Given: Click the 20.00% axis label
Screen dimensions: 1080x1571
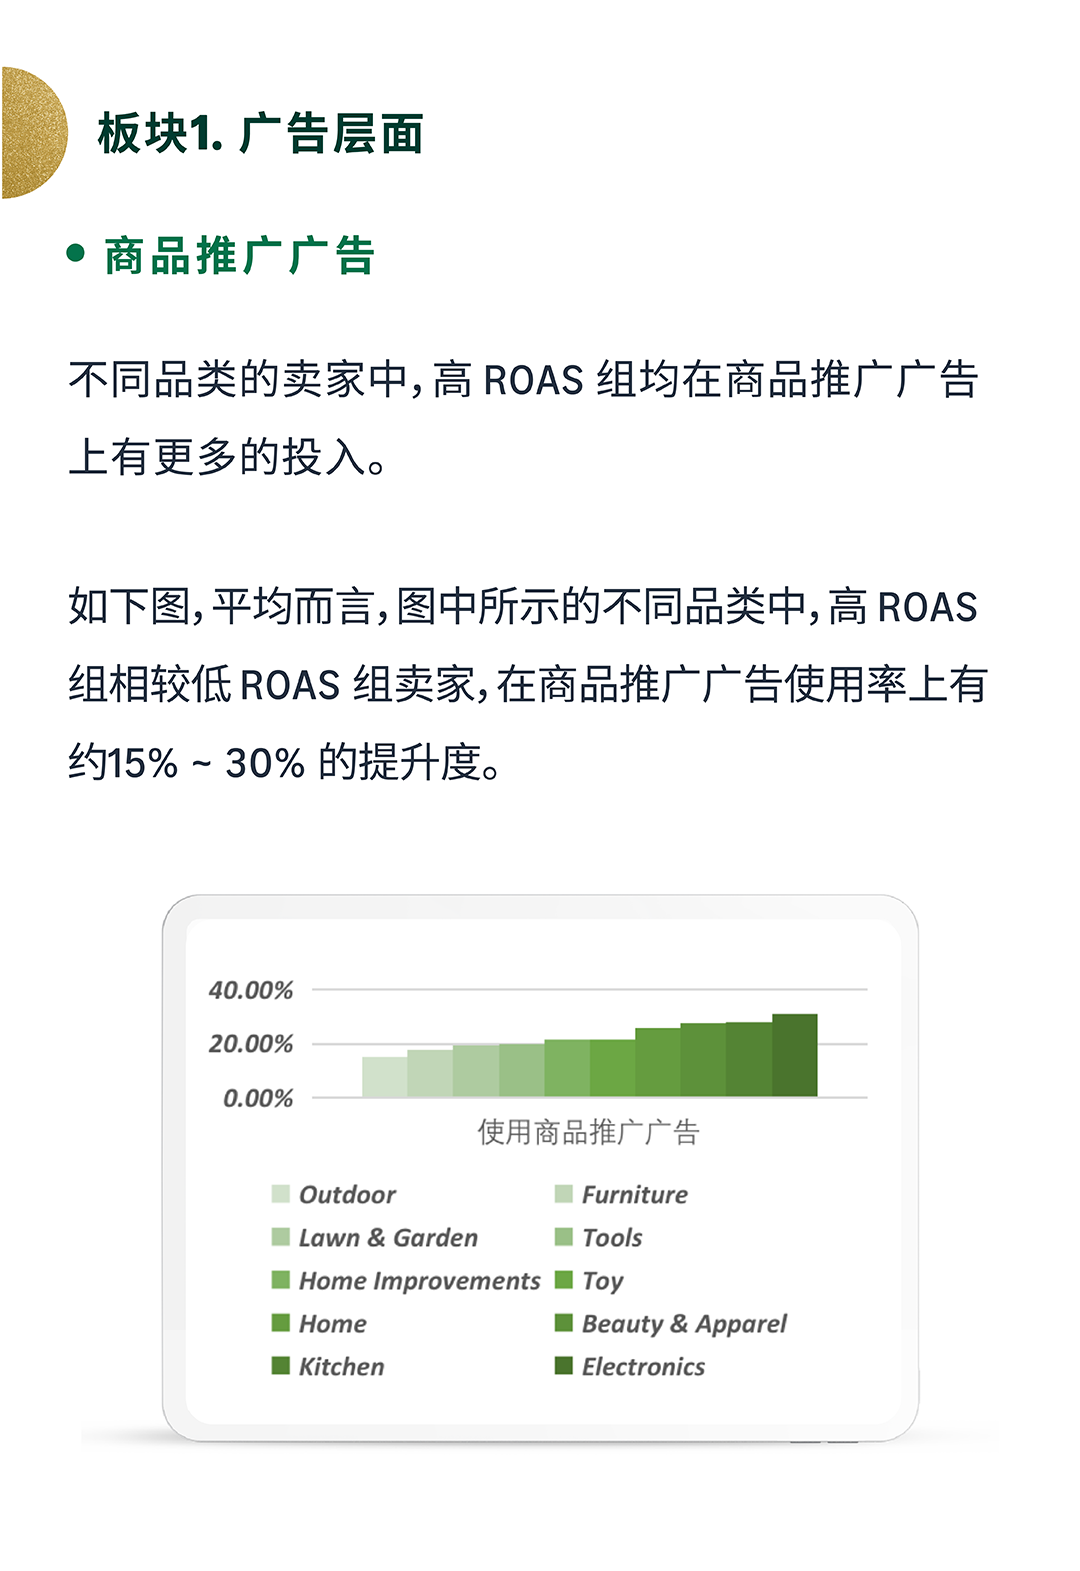Looking at the screenshot, I should pyautogui.click(x=251, y=1044).
